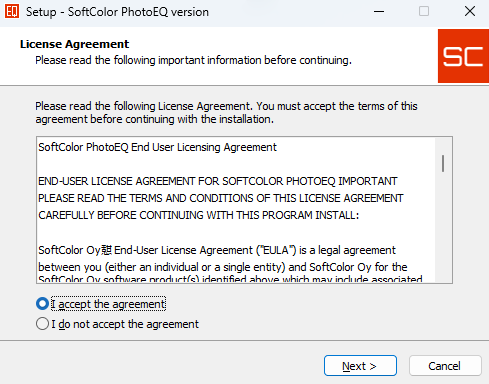Image resolution: width=489 pixels, height=384 pixels.
Task: Click the orange SC SoftColor logo
Action: point(463,56)
